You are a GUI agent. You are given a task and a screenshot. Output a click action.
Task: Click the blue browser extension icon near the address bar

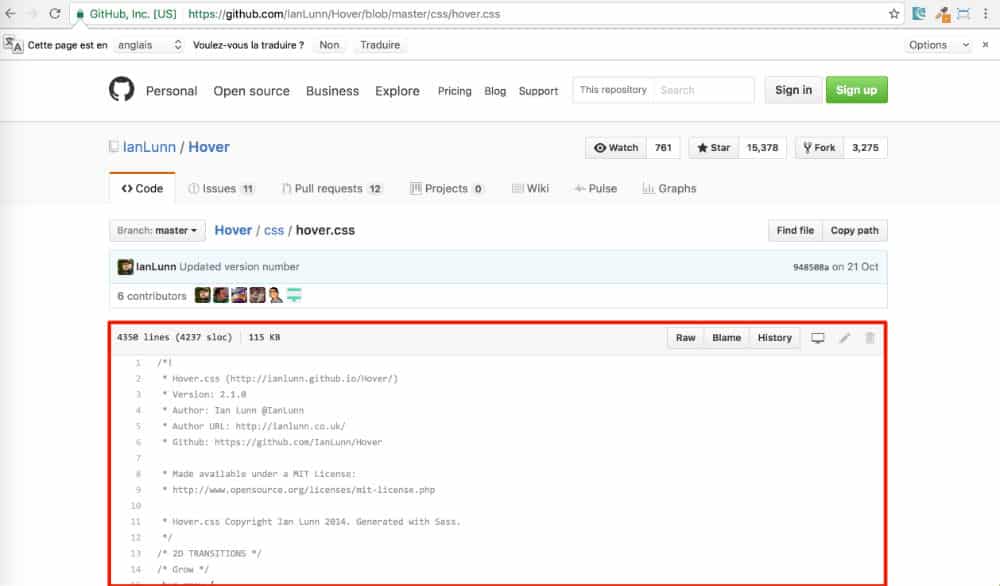tap(919, 14)
